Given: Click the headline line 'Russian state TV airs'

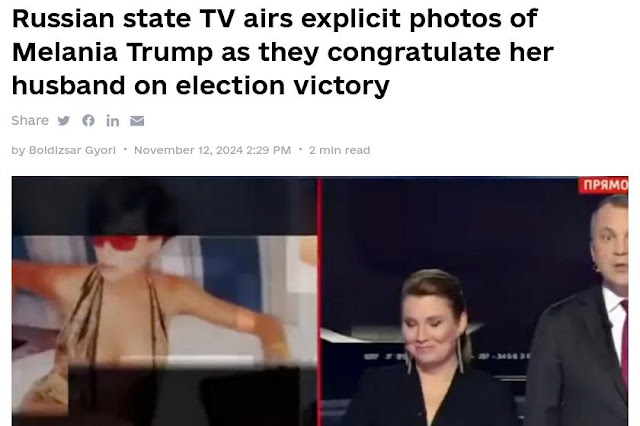Looking at the screenshot, I should (125, 18).
